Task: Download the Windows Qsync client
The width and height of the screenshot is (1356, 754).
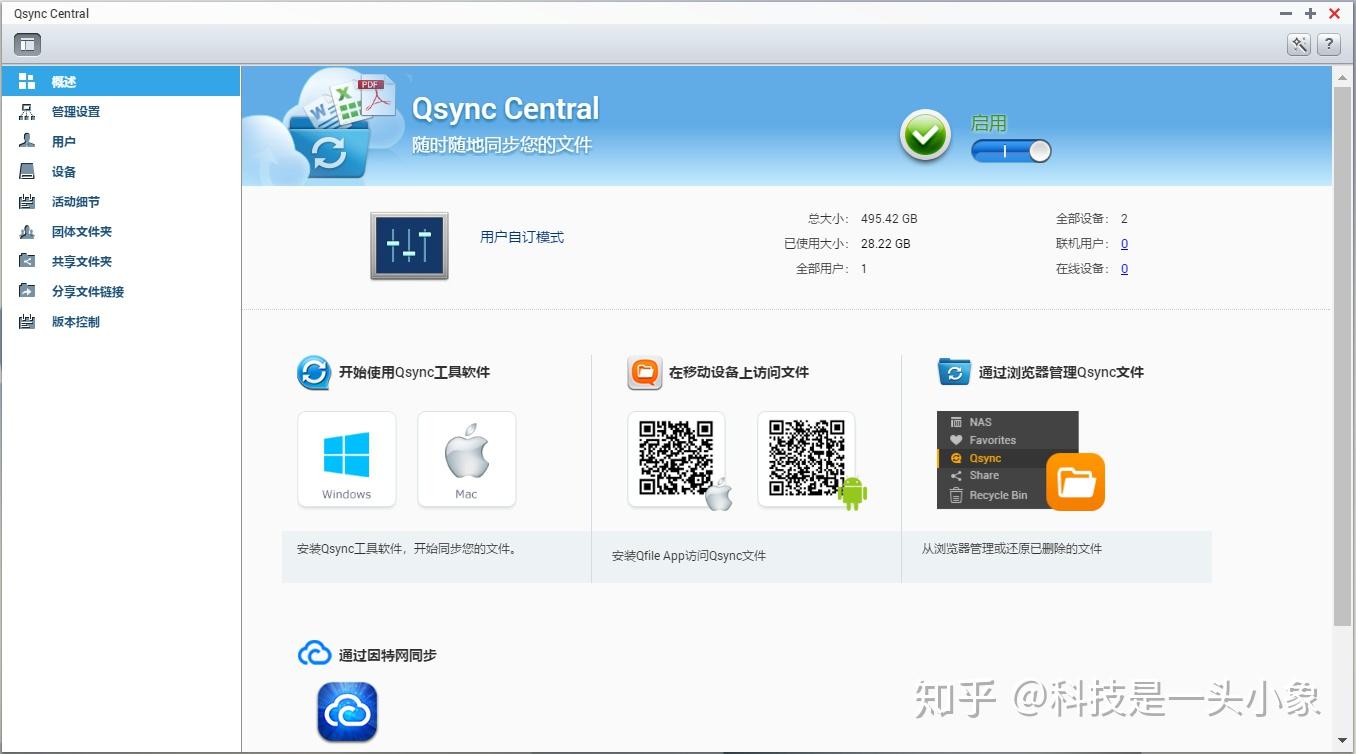Action: point(346,459)
